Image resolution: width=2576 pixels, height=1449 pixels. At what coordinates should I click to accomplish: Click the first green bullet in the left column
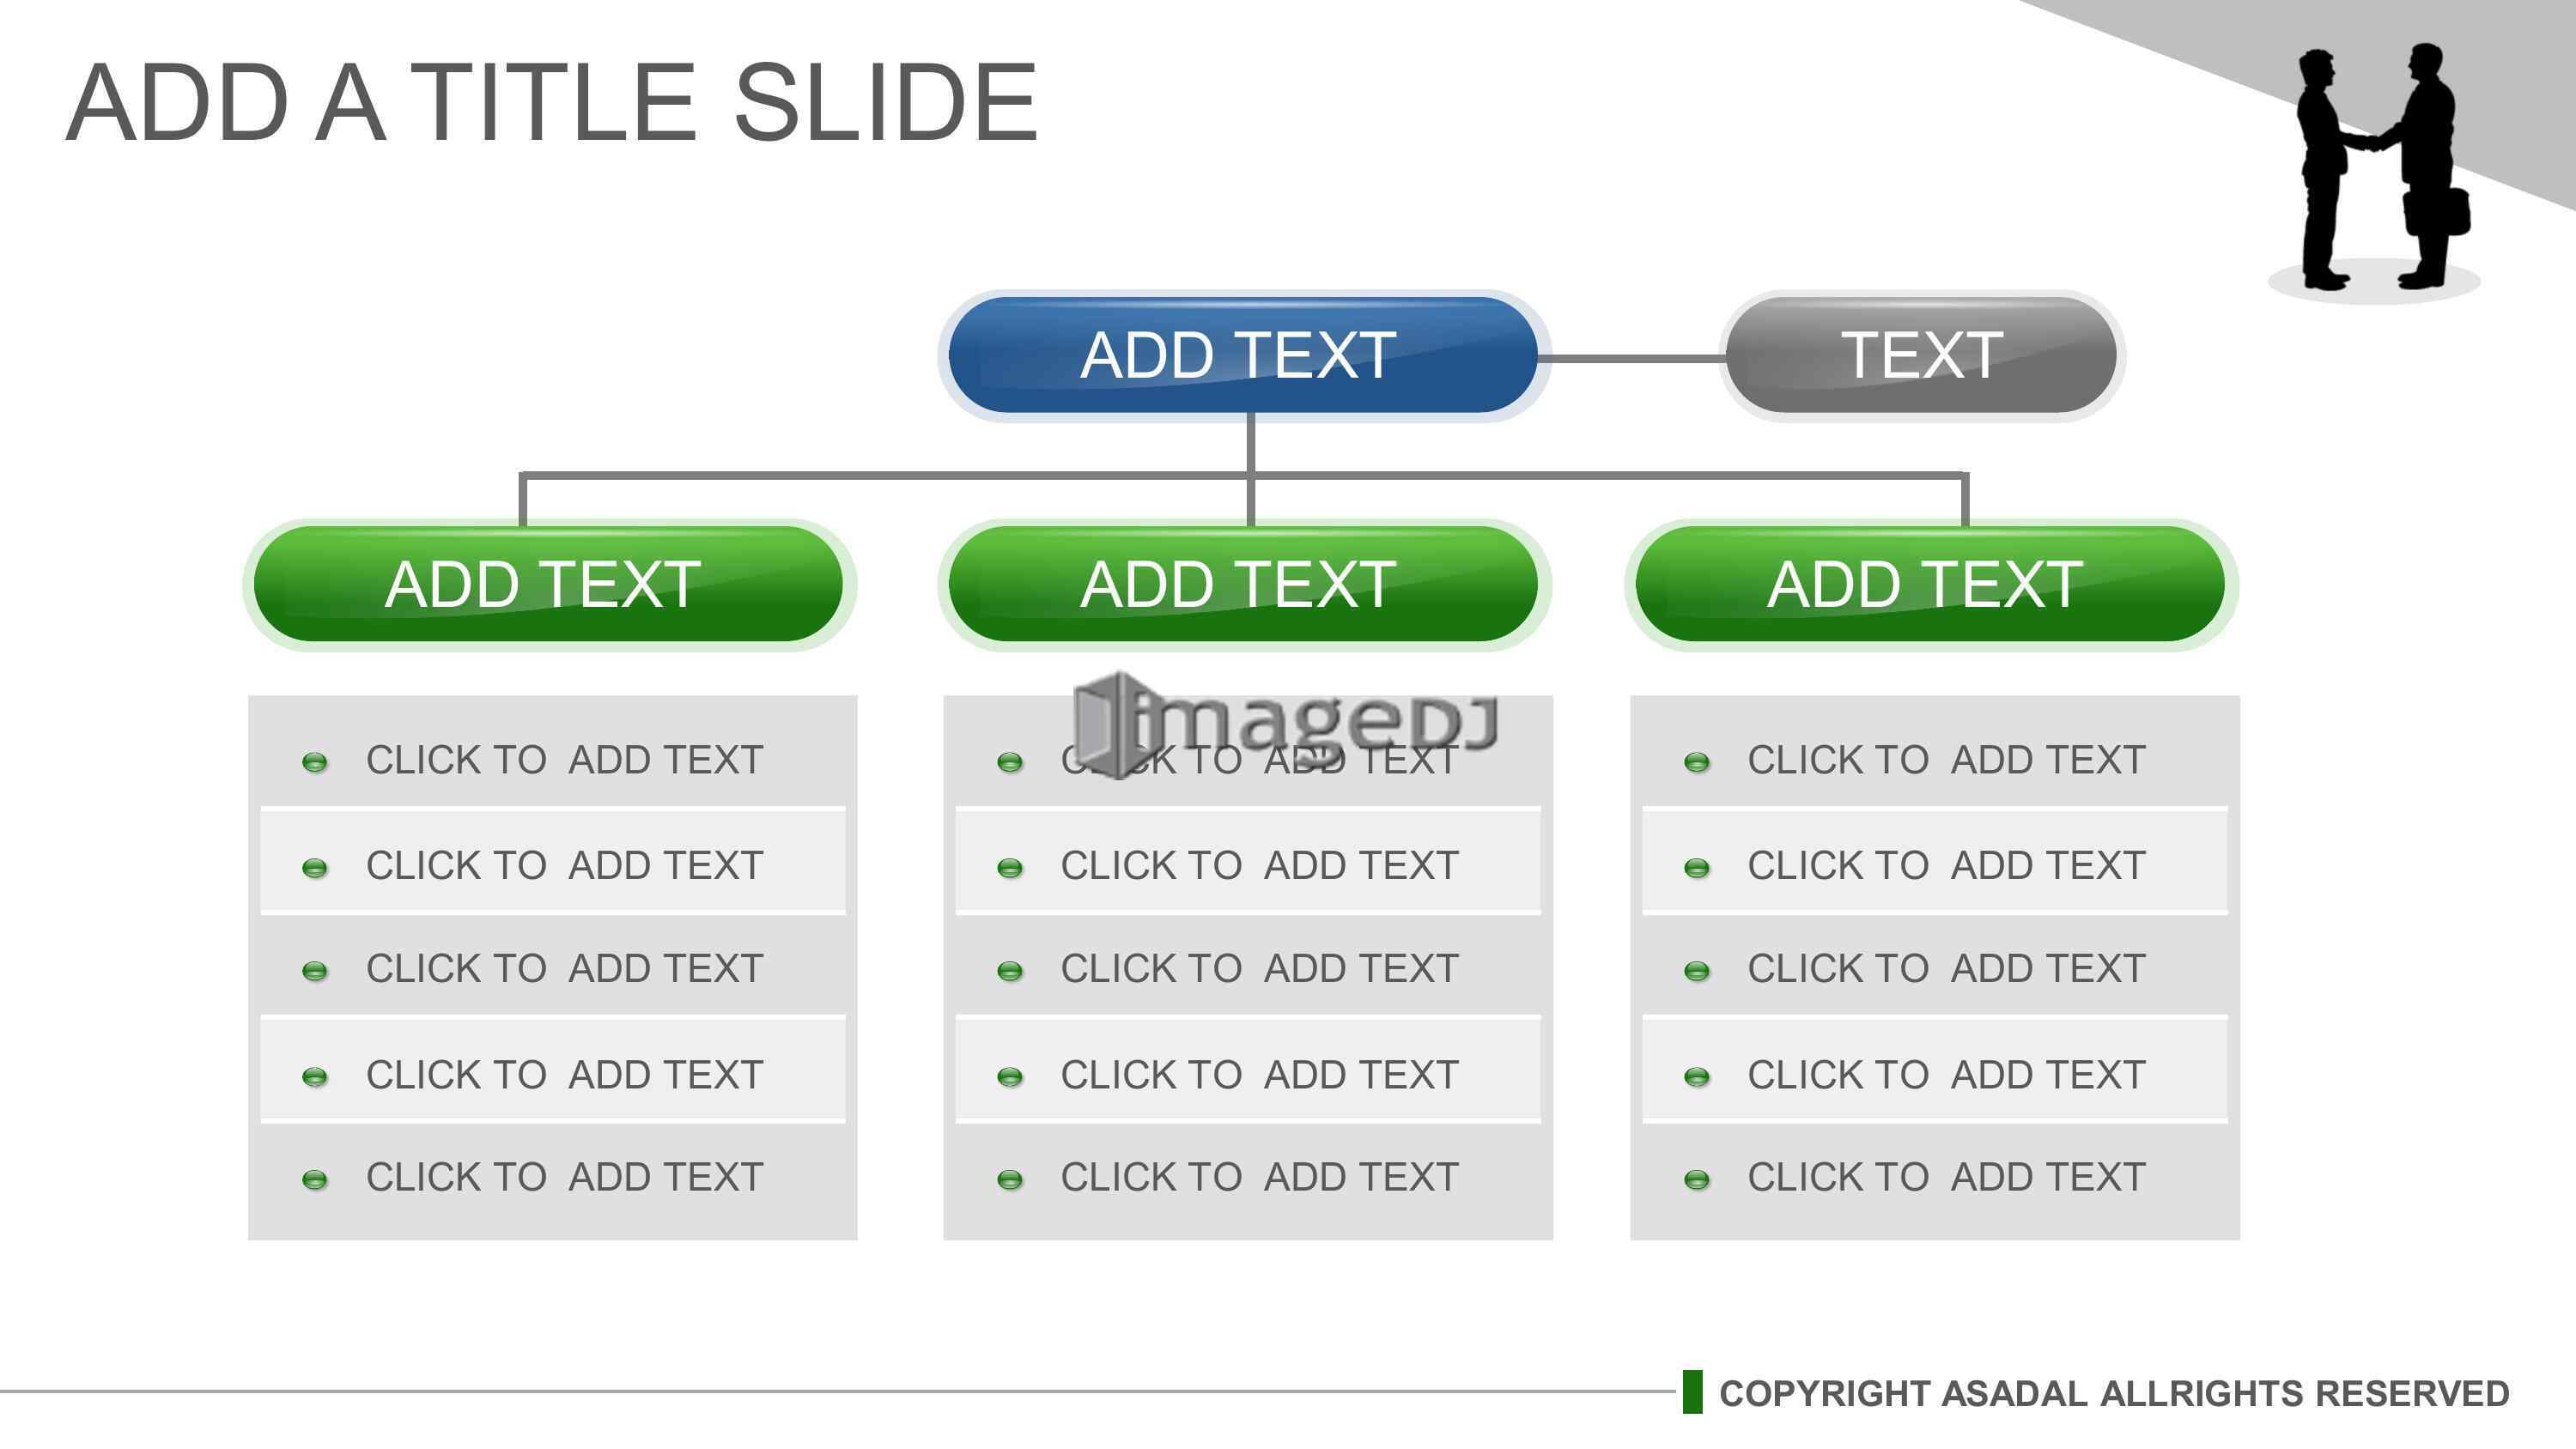315,763
